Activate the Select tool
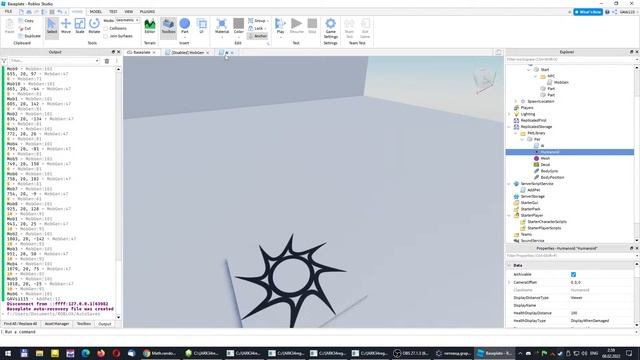 (52, 27)
